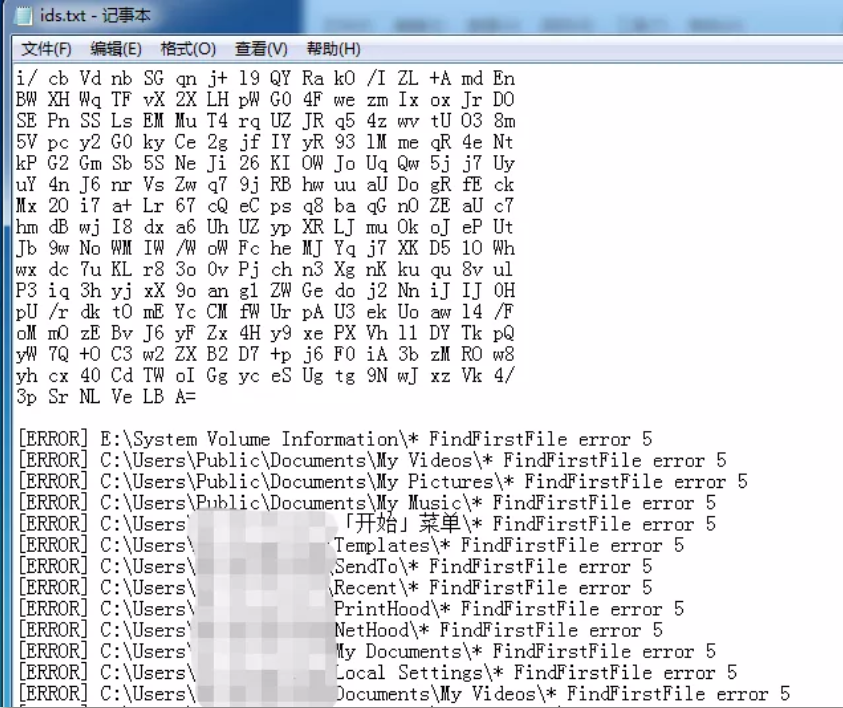Click the SendTo error line
This screenshot has height=708, width=843.
tap(335, 566)
